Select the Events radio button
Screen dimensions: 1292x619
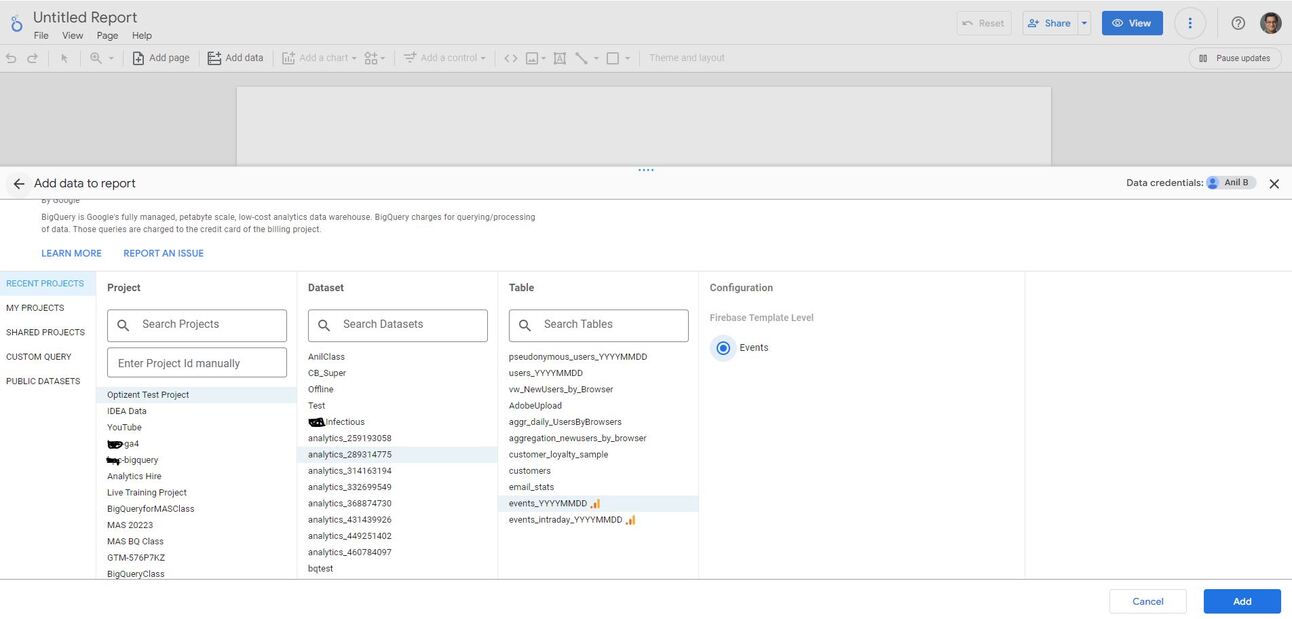tap(723, 347)
